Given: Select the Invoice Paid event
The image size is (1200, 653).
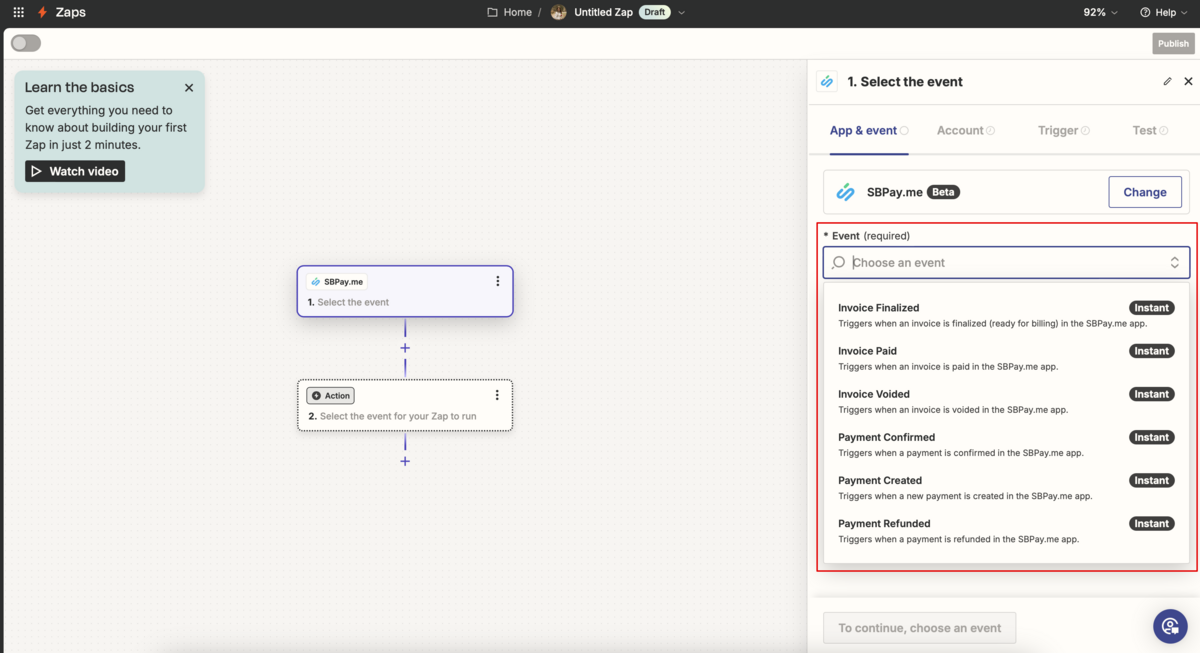Looking at the screenshot, I should click(x=1006, y=358).
